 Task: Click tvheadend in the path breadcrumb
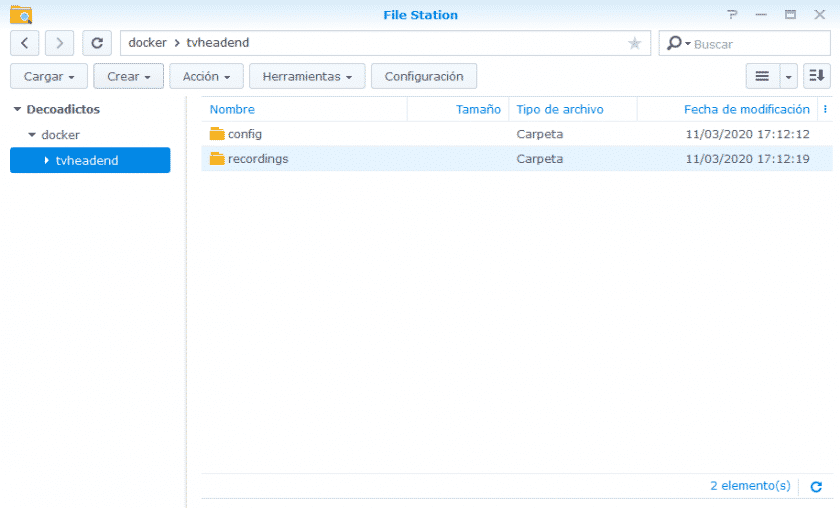pos(218,43)
